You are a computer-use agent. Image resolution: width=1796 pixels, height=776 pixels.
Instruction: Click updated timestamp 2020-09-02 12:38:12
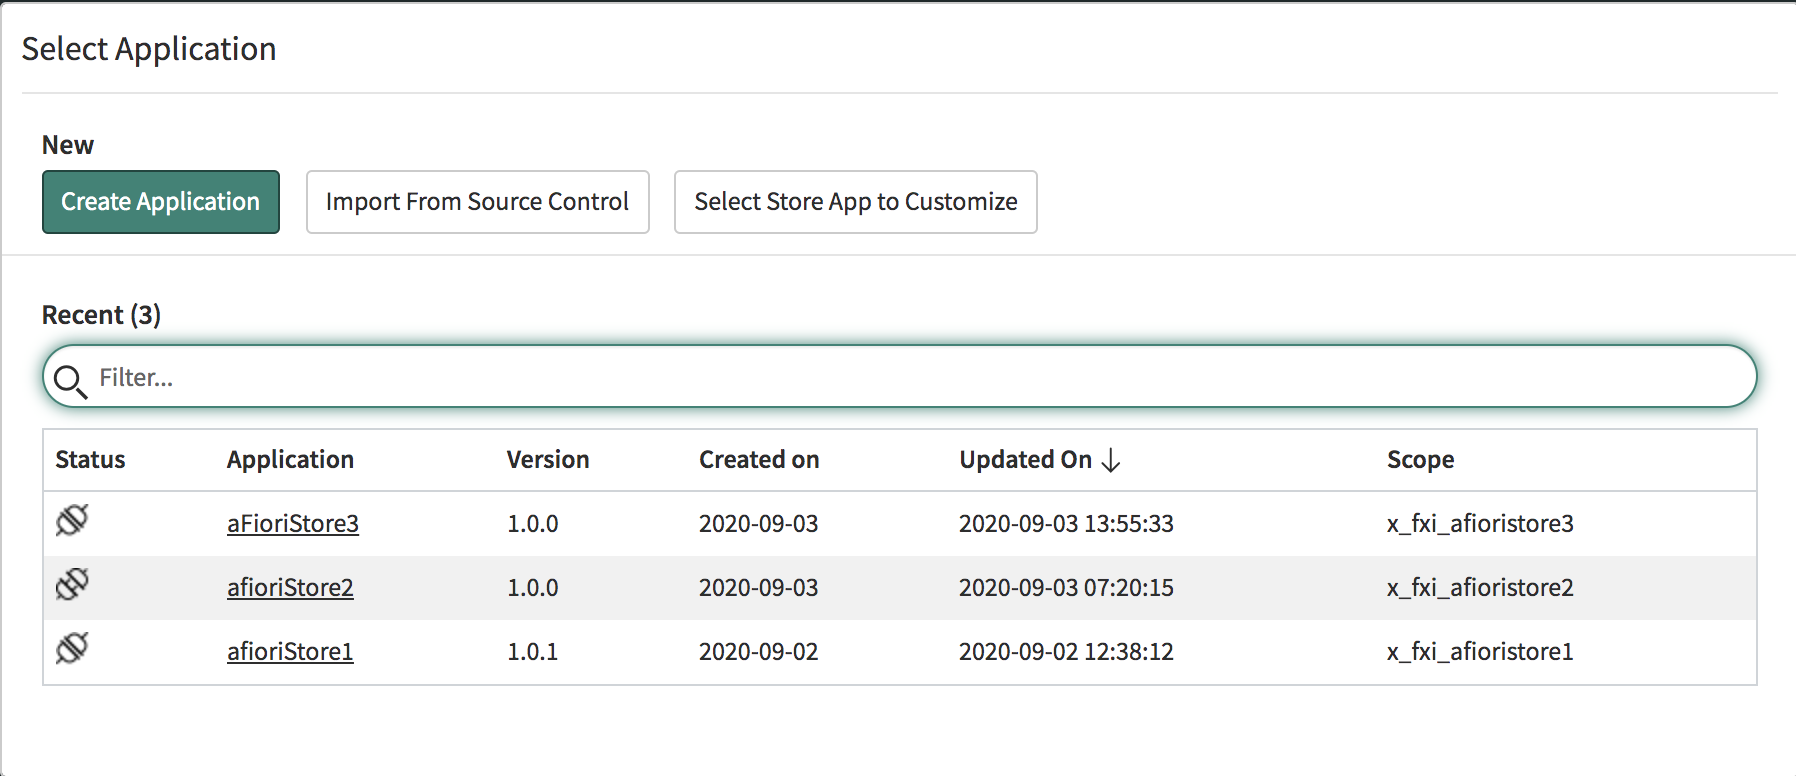click(x=1066, y=651)
